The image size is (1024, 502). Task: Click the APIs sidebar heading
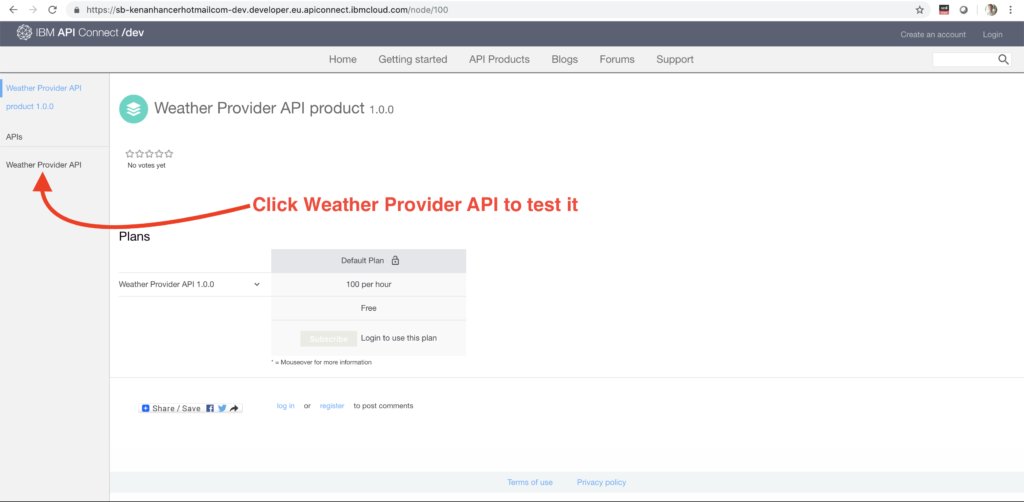(14, 137)
